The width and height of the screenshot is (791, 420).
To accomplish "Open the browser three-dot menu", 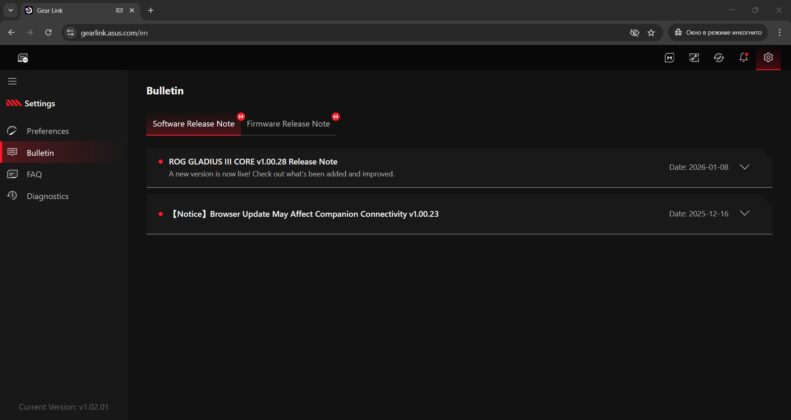I will (x=780, y=33).
